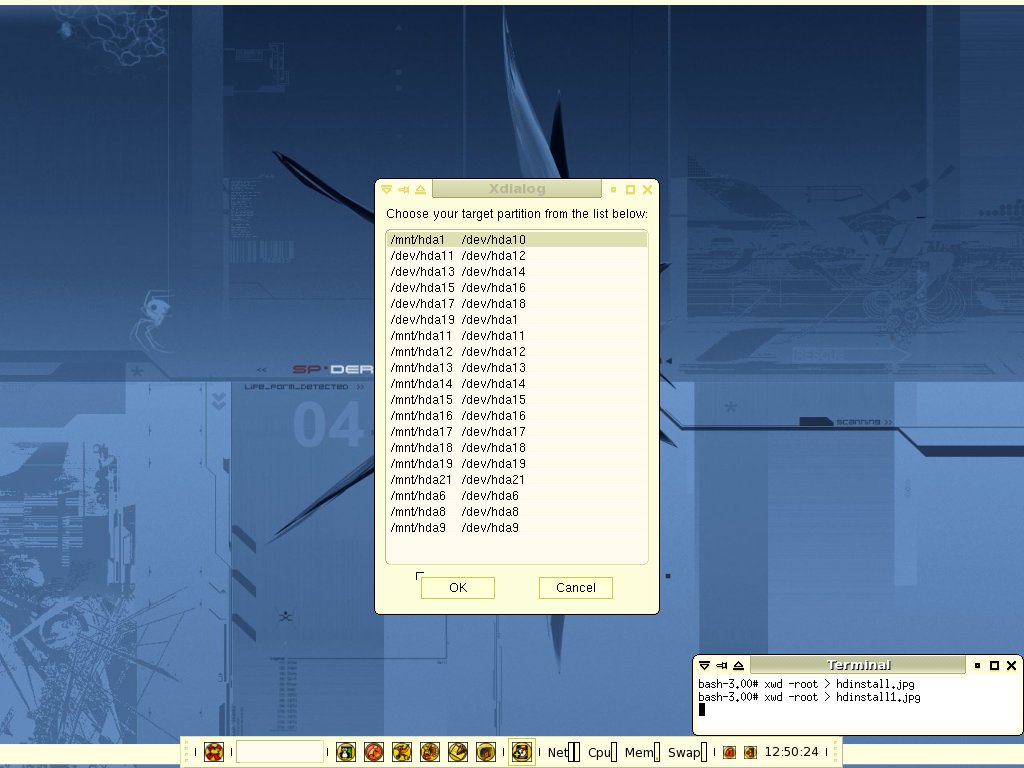Open the taskbar main menu icon before the text box
This screenshot has height=768, width=1024.
(214, 752)
